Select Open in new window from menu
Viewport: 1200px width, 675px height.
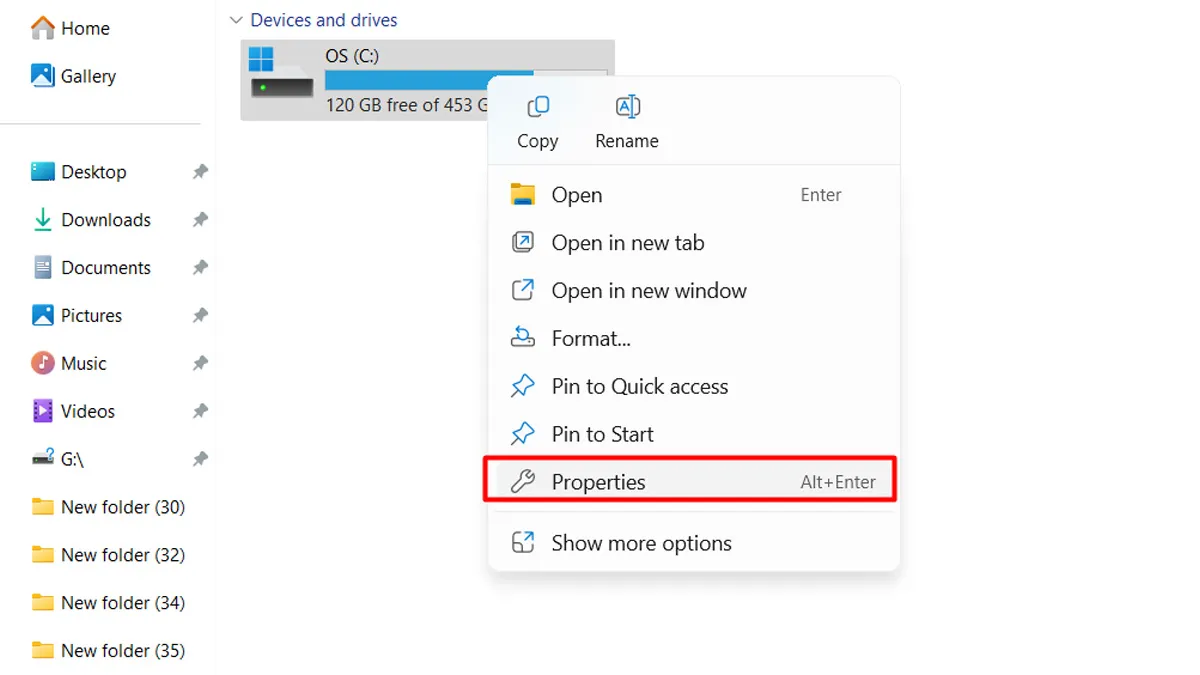[648, 291]
